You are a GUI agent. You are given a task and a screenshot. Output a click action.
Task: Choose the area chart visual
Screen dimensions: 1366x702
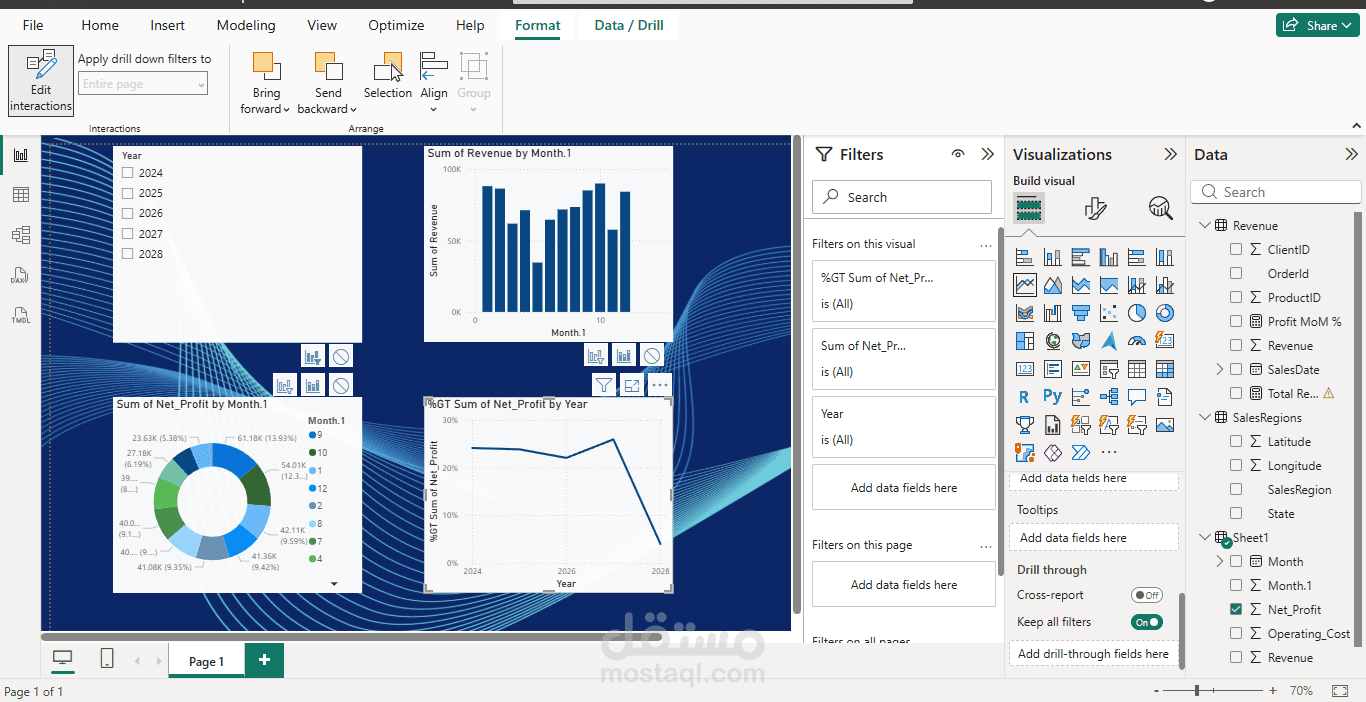(1052, 285)
